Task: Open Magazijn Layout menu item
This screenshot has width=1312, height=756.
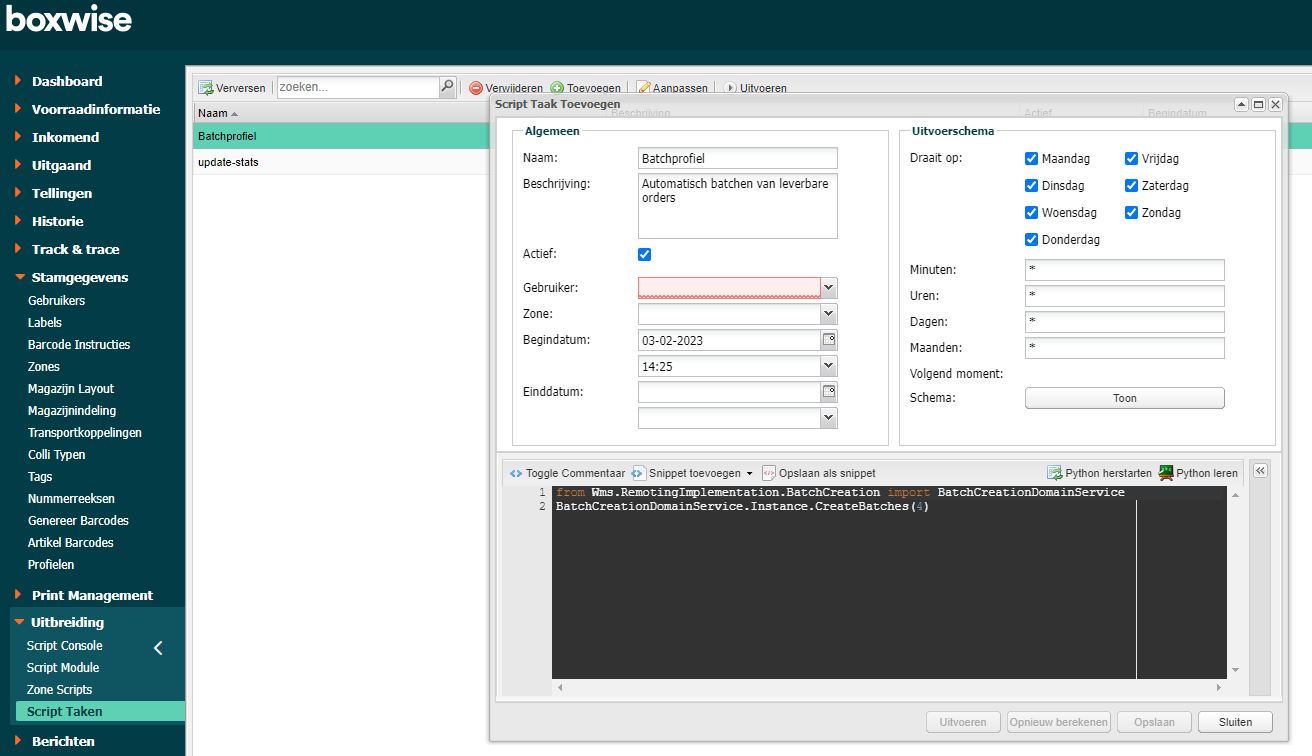Action: pyautogui.click(x=71, y=389)
